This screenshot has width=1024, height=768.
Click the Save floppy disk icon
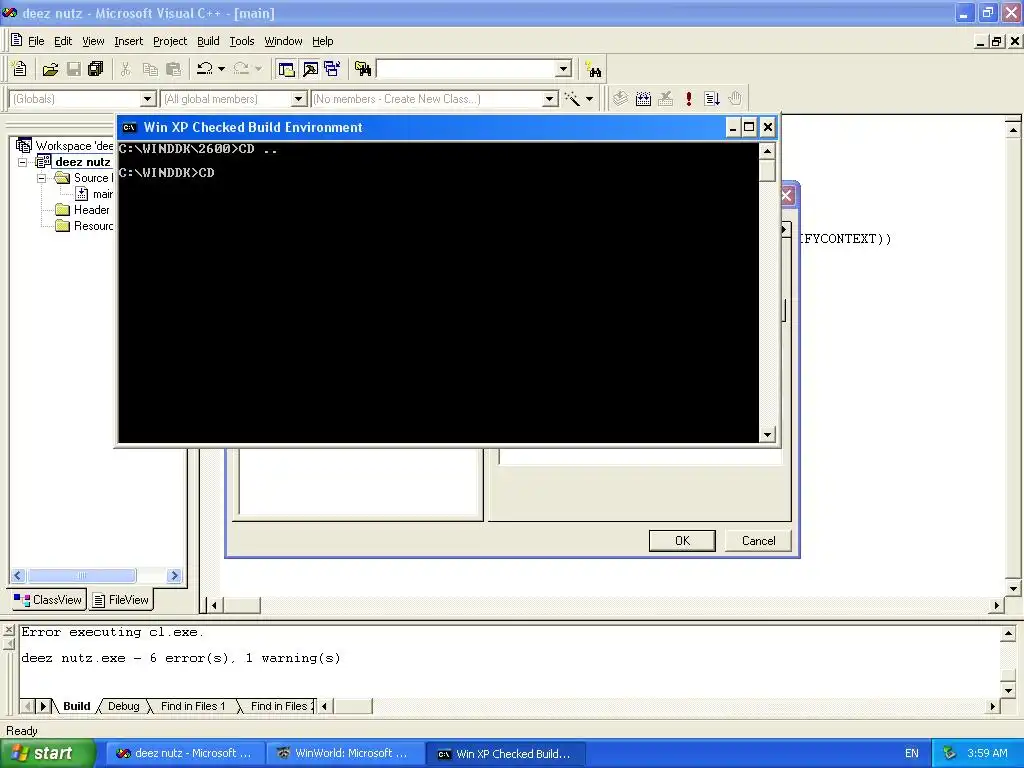pos(74,69)
